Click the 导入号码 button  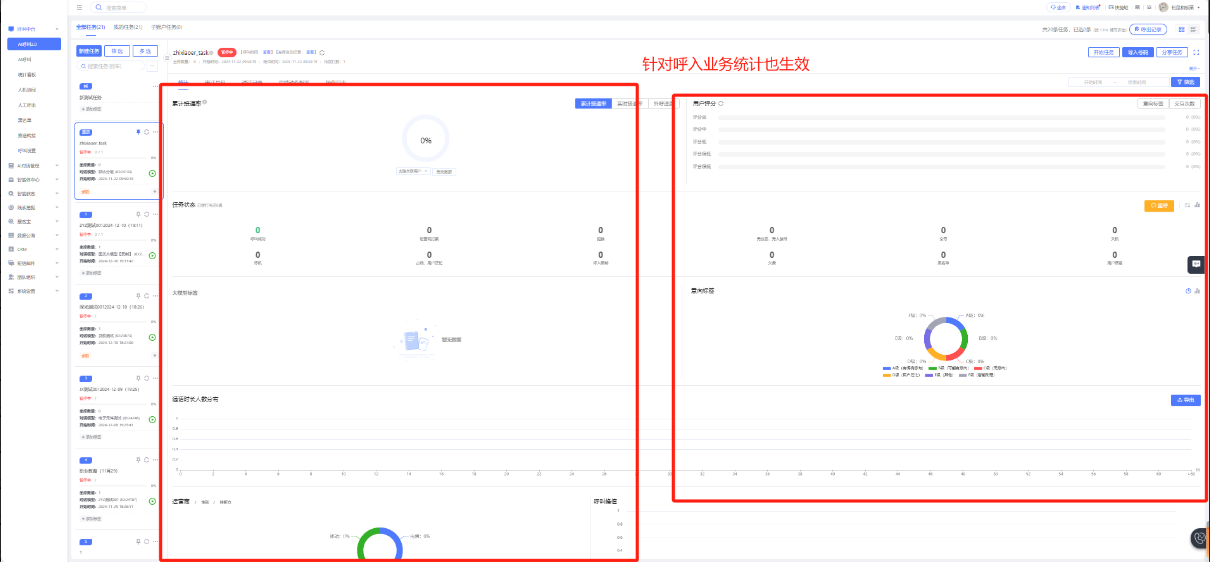coord(1138,52)
